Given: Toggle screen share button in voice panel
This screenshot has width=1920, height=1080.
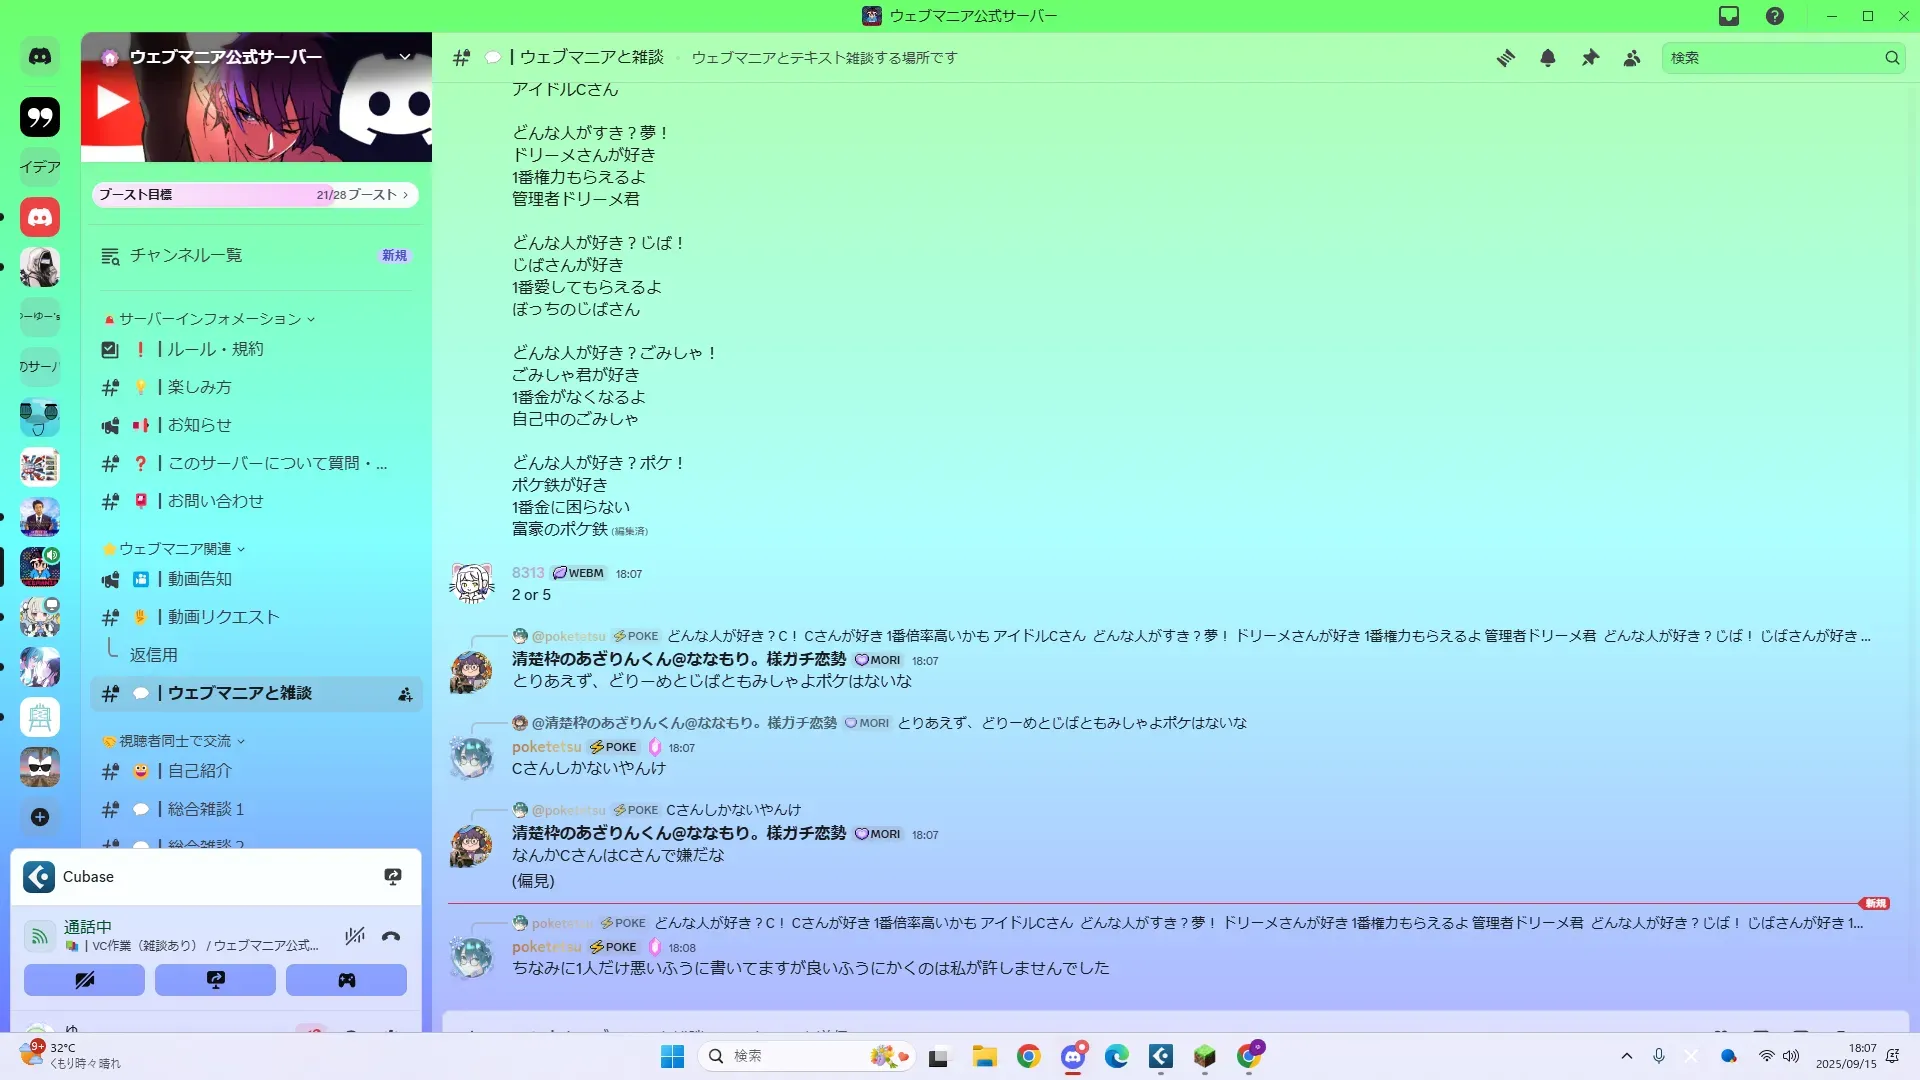Looking at the screenshot, I should [x=215, y=980].
